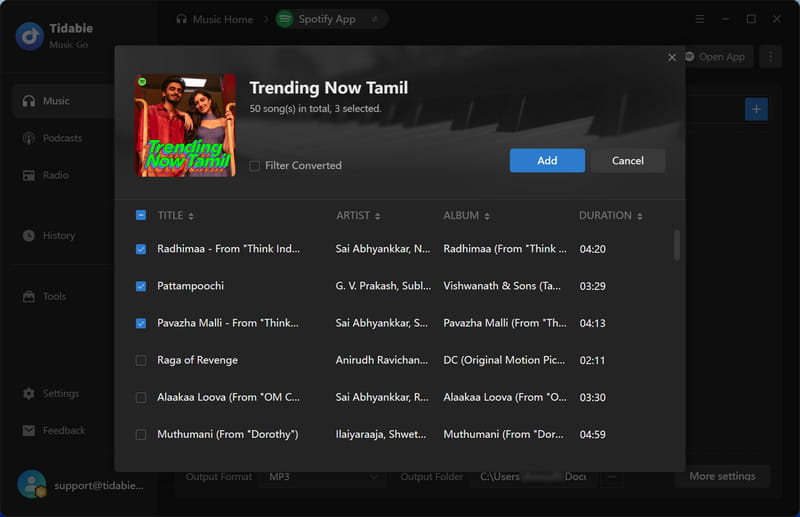Image resolution: width=800 pixels, height=517 pixels.
Task: Click the Spotify logo in the breadcrumb
Action: click(285, 19)
